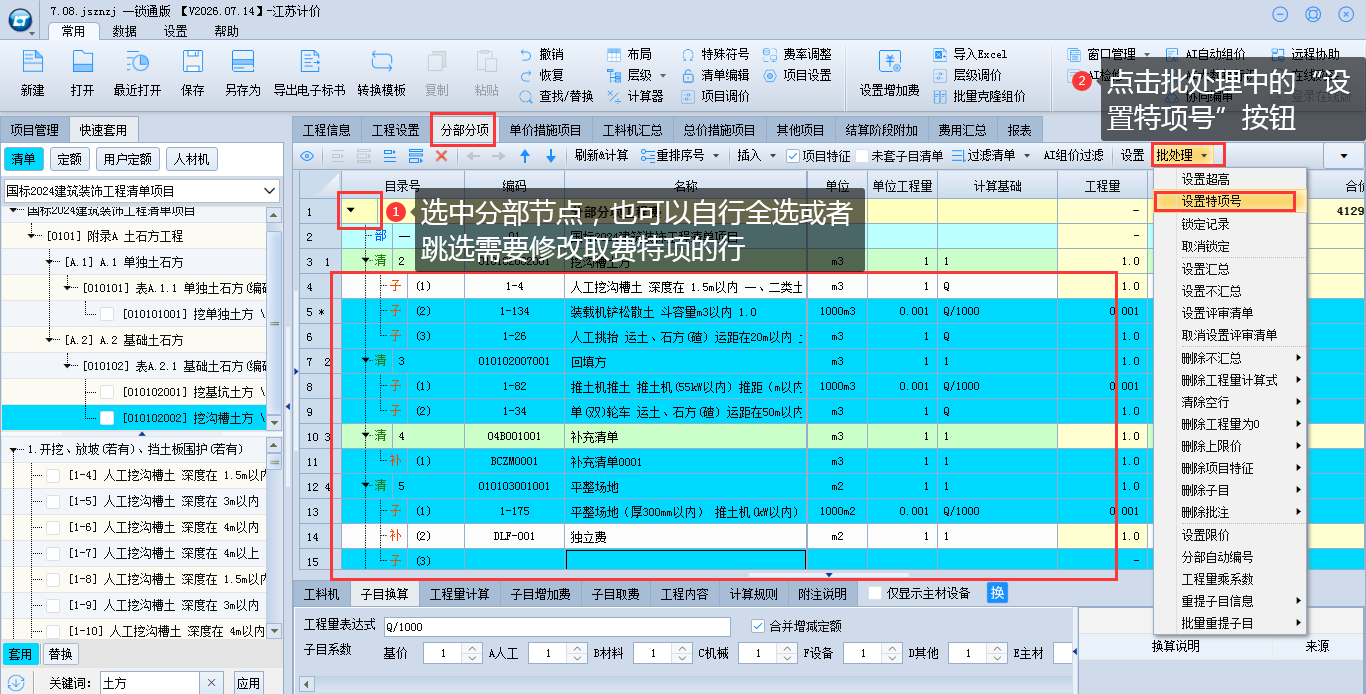Click the blue 换 icon button
Screen dimensions: 1366x694
pos(997,593)
